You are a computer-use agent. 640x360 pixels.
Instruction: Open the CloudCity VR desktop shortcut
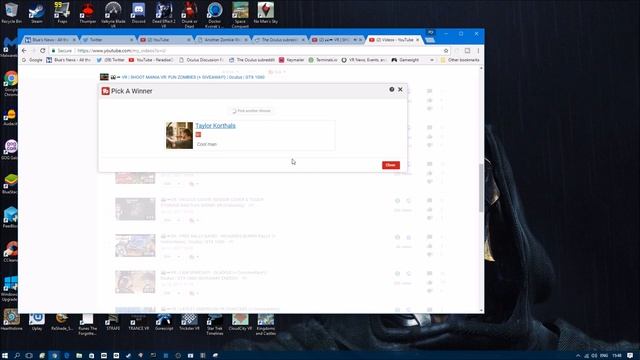click(240, 322)
